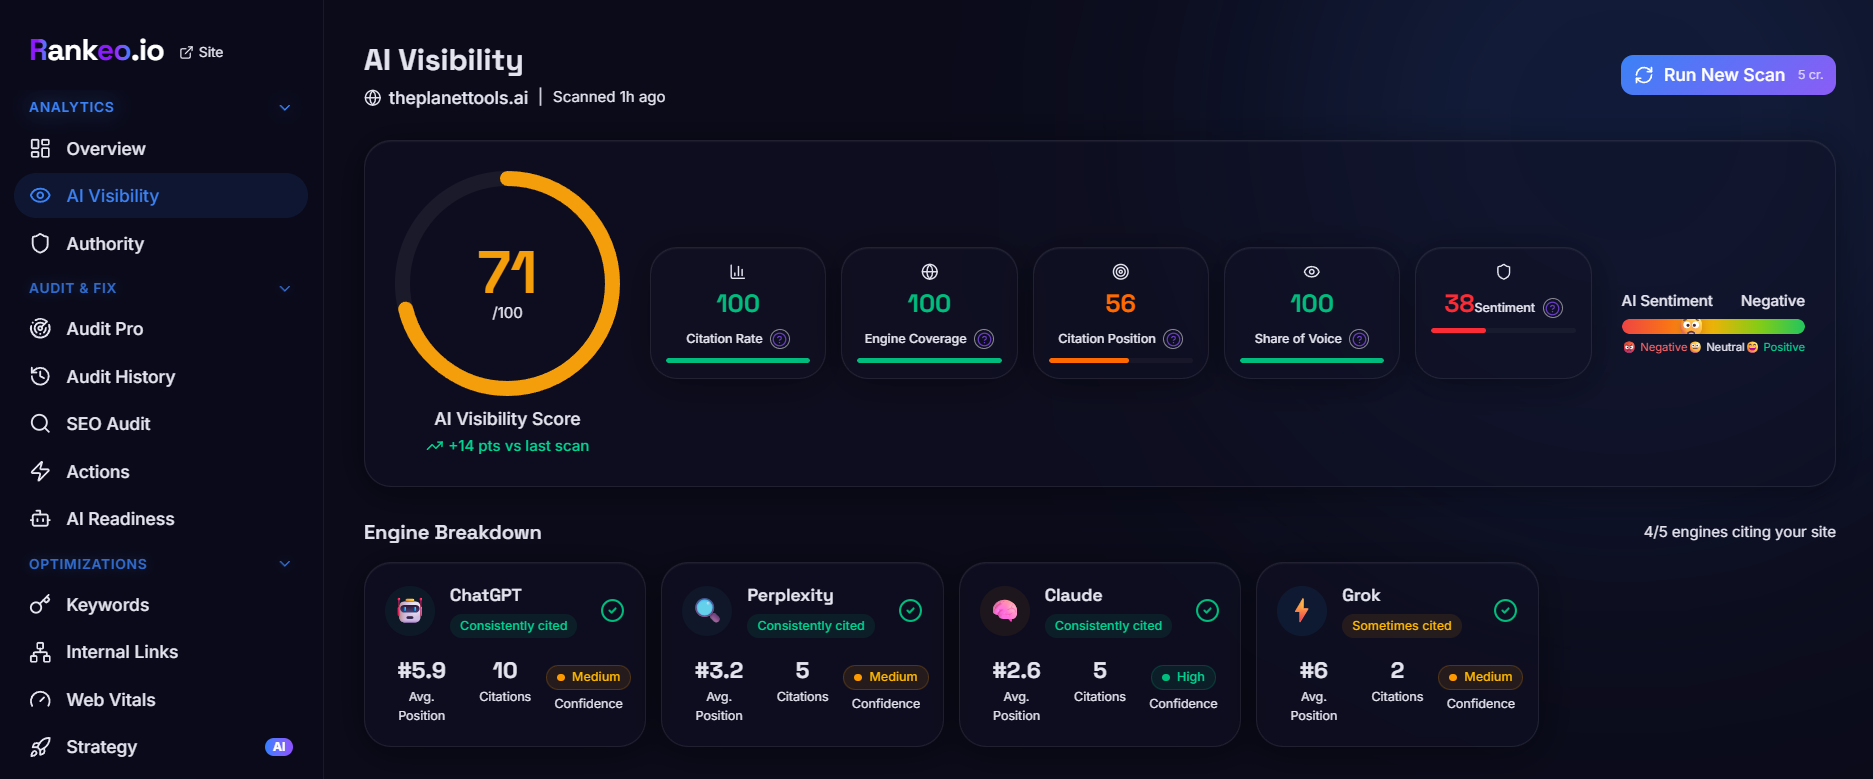Run a new scan
Screen dimensions: 1873x779
(x=1727, y=75)
